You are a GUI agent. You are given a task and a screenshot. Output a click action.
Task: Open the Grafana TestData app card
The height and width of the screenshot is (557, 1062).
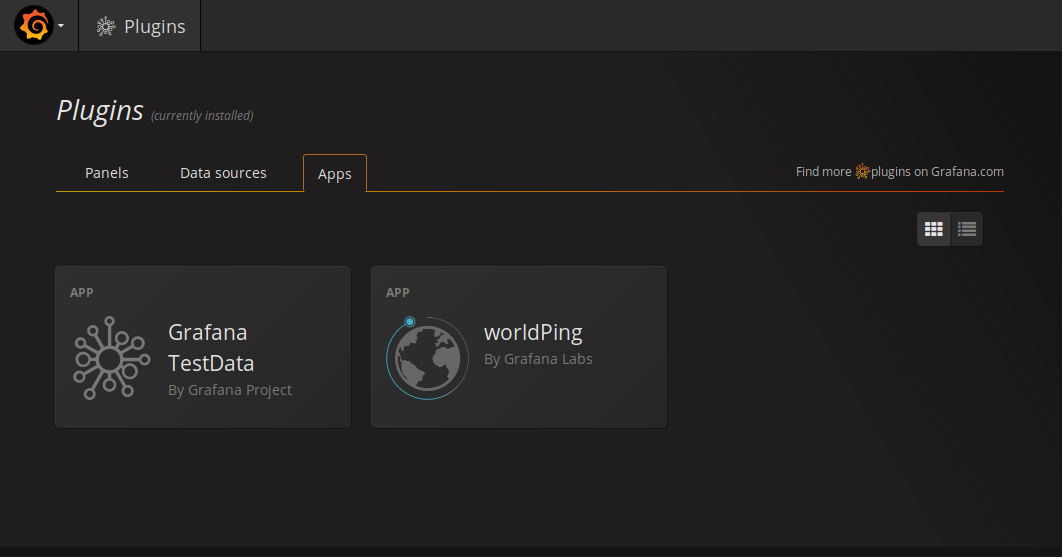[x=203, y=347]
